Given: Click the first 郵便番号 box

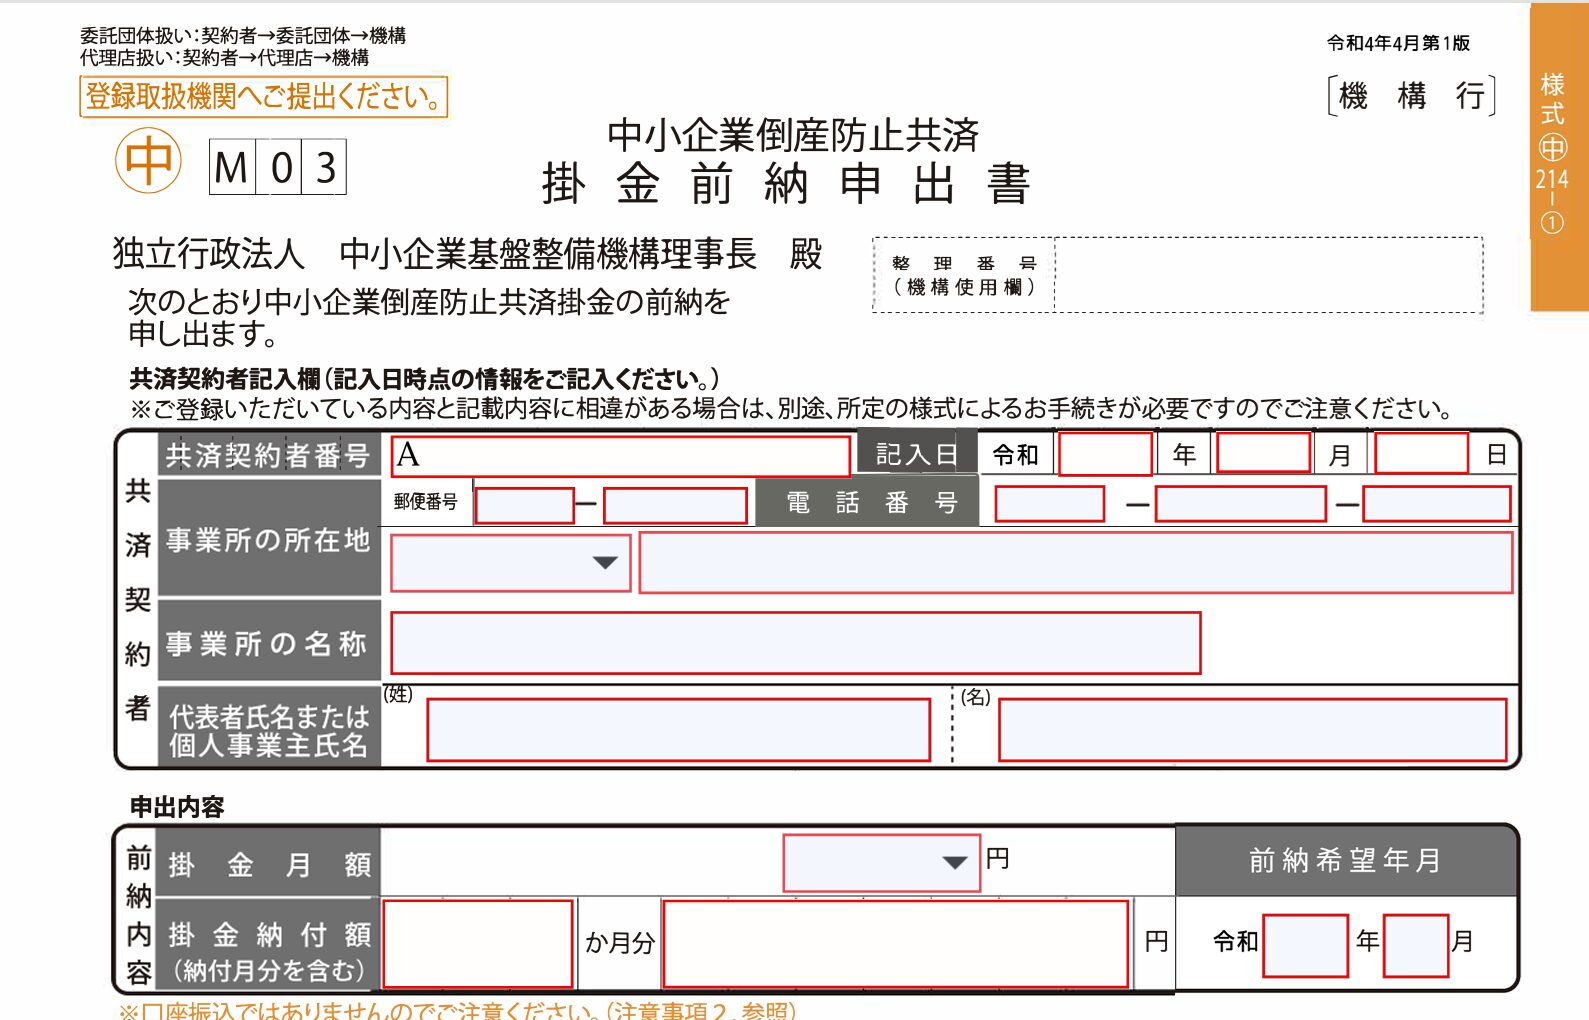Looking at the screenshot, I should point(524,505).
